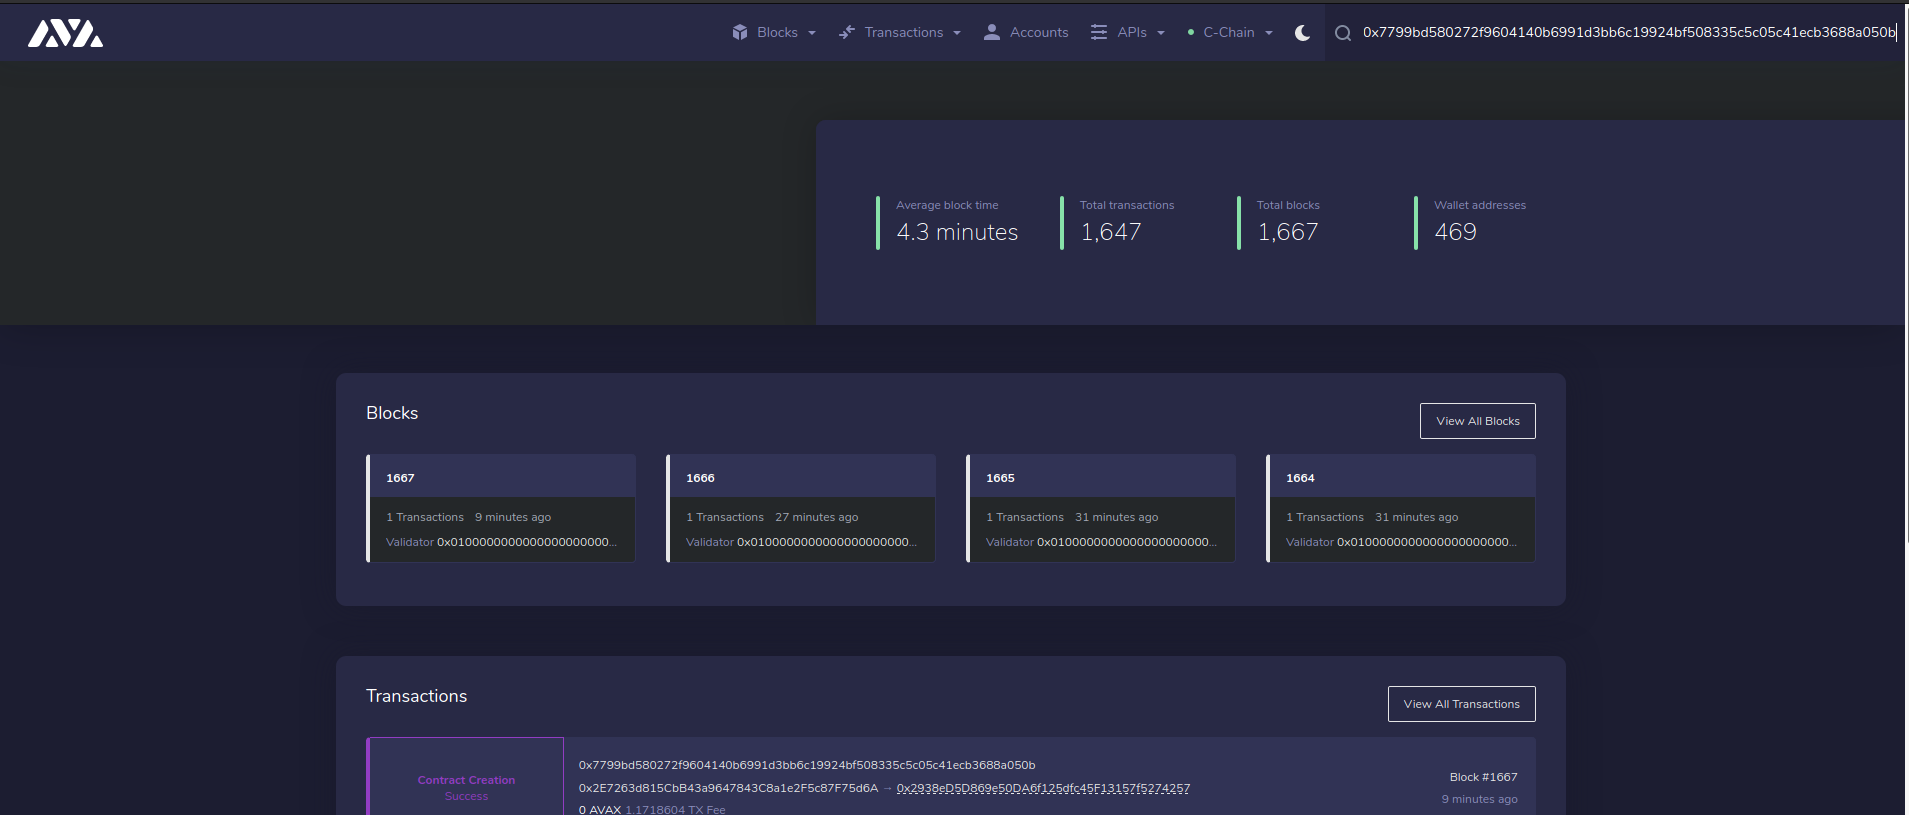Open the Accounts menu item
This screenshot has width=1909, height=815.
point(1038,32)
